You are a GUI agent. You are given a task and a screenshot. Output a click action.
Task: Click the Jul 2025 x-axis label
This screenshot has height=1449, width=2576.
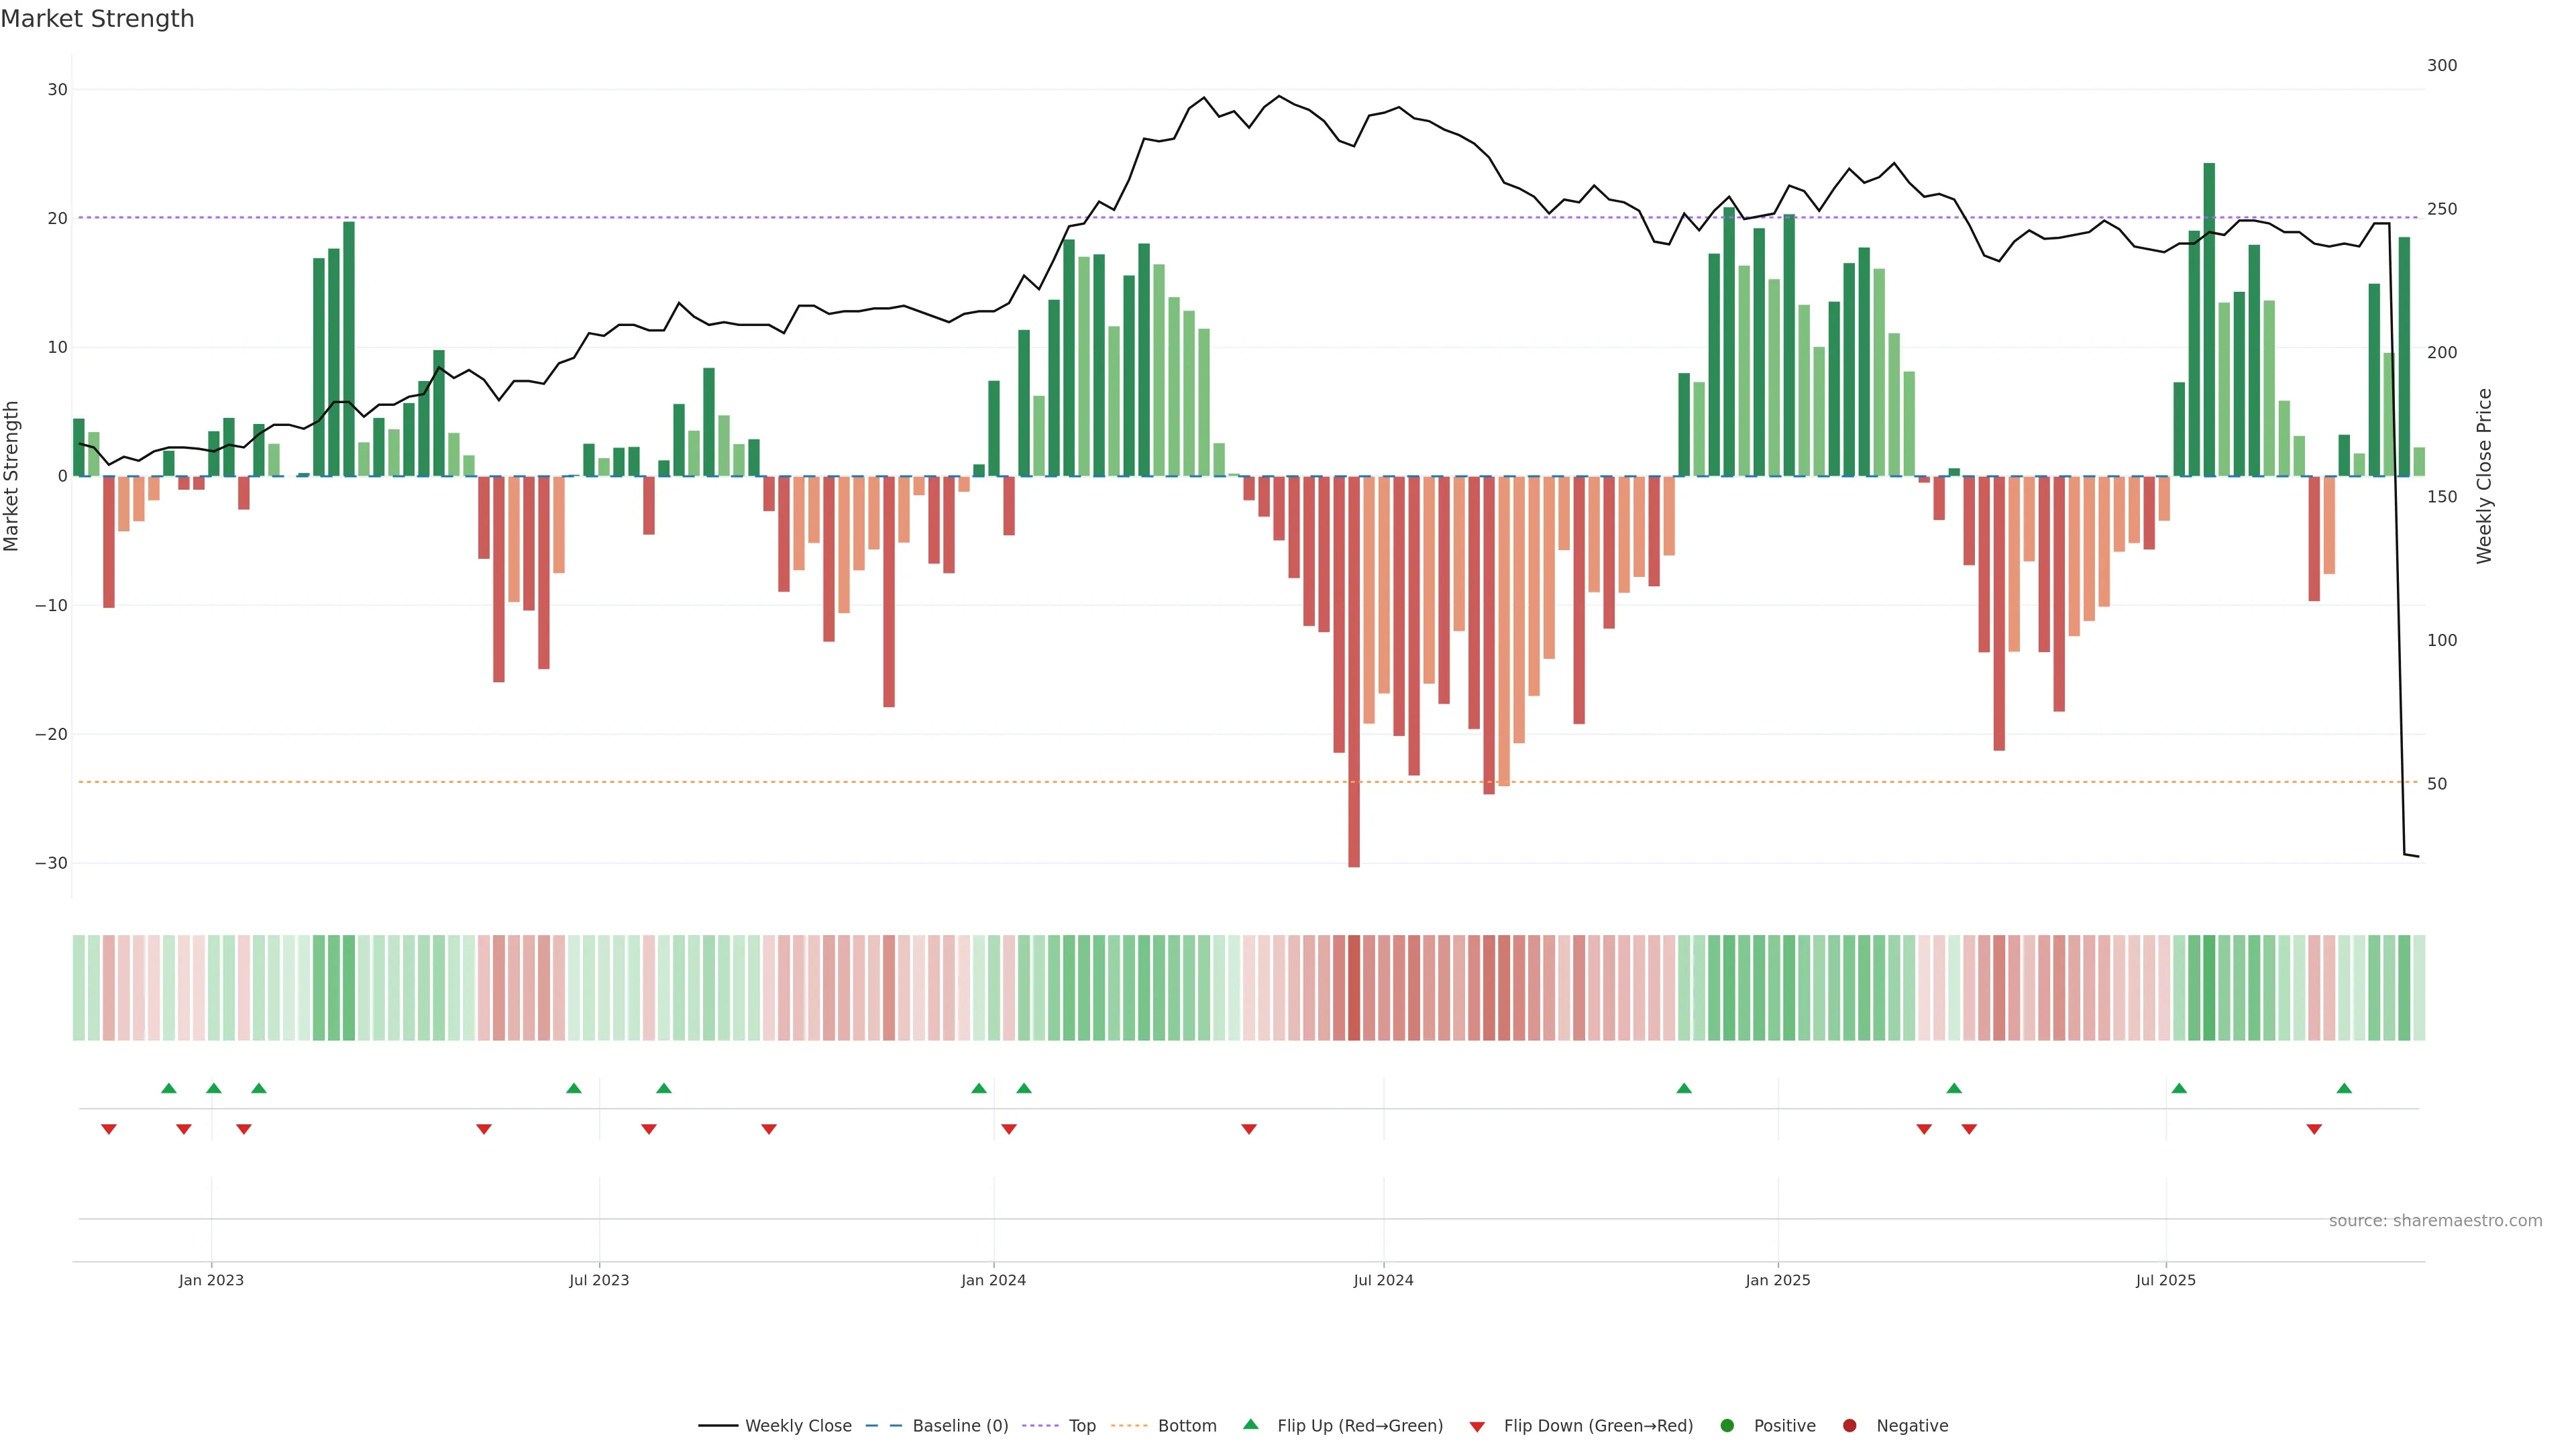(x=2165, y=1280)
